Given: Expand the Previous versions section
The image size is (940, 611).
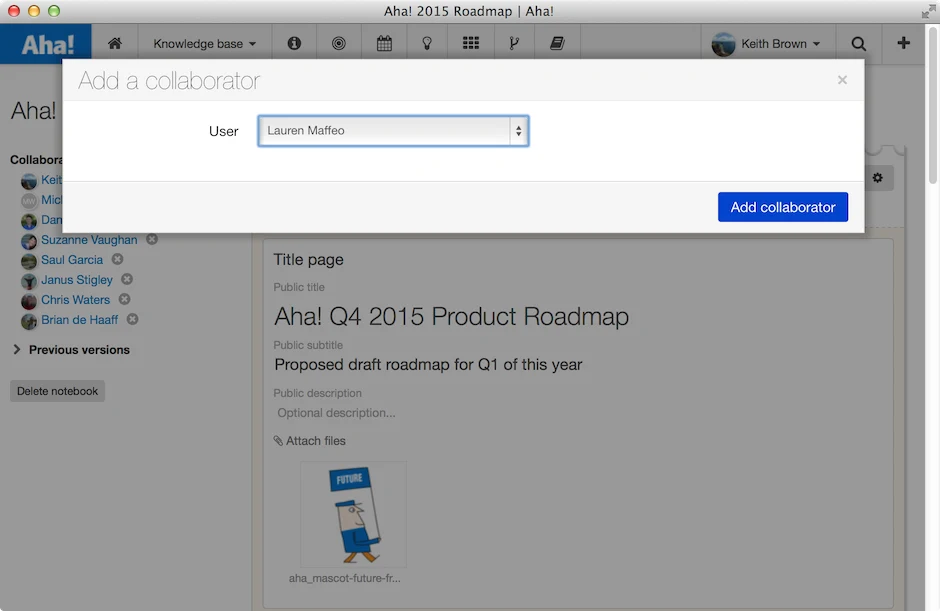Looking at the screenshot, I should click(71, 350).
